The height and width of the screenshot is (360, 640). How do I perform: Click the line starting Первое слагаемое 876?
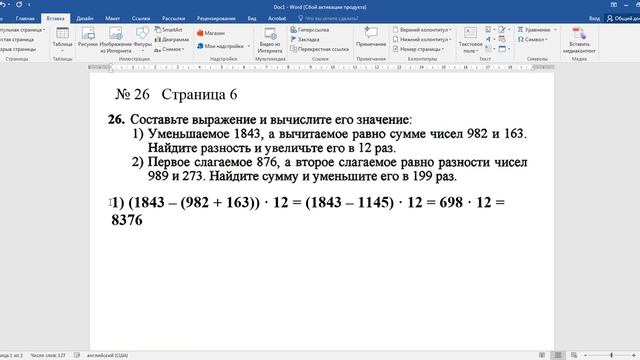pyautogui.click(x=329, y=162)
